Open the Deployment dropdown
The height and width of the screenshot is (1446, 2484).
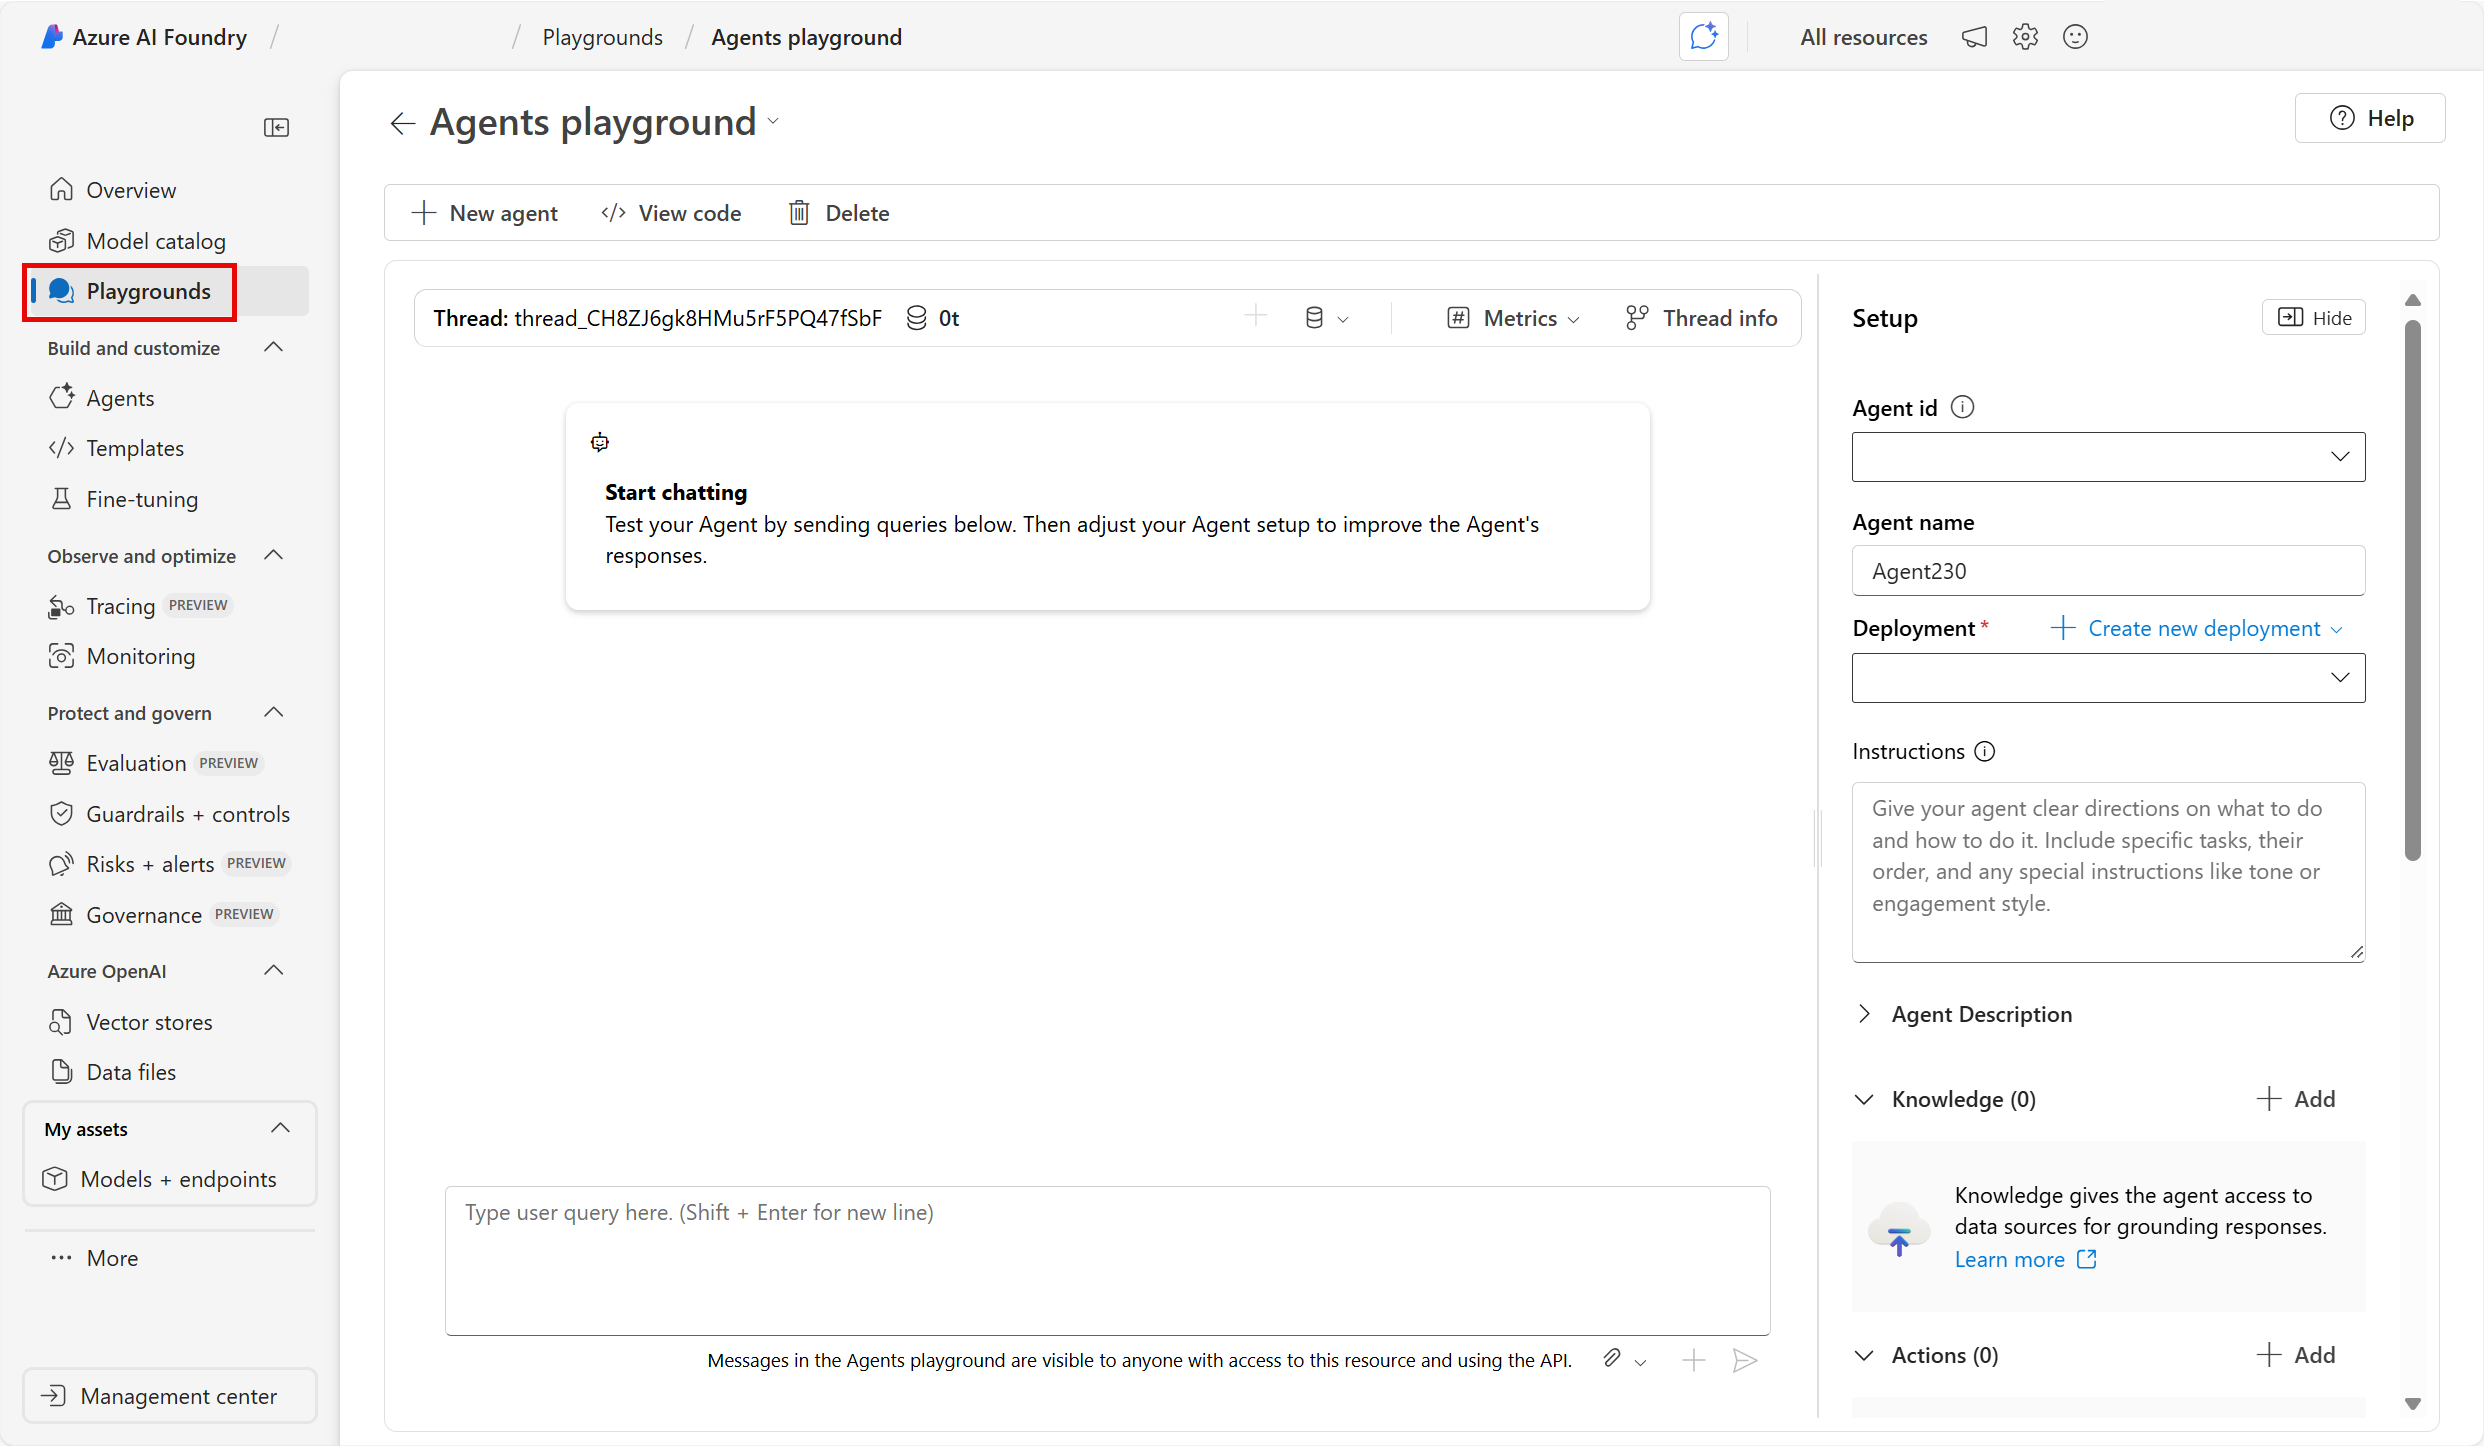2108,678
